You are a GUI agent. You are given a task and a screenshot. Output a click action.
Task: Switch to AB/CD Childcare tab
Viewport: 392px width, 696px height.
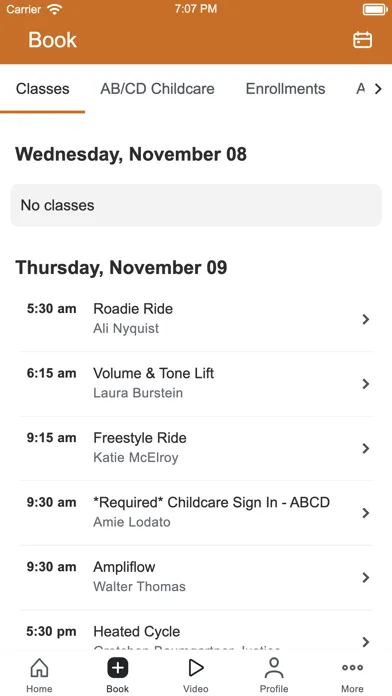pos(157,89)
